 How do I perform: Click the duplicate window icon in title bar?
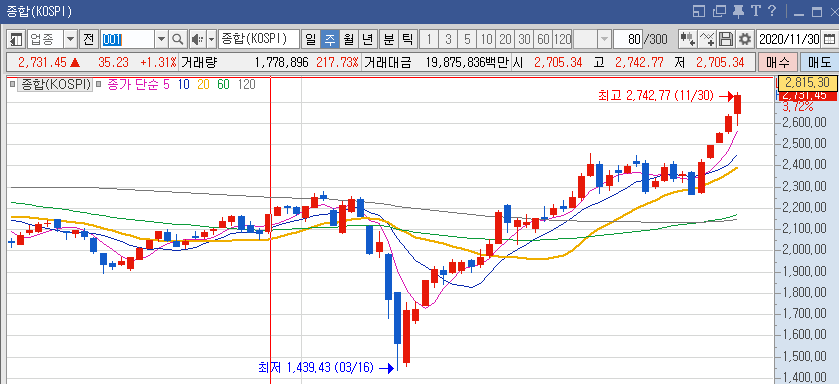[720, 11]
